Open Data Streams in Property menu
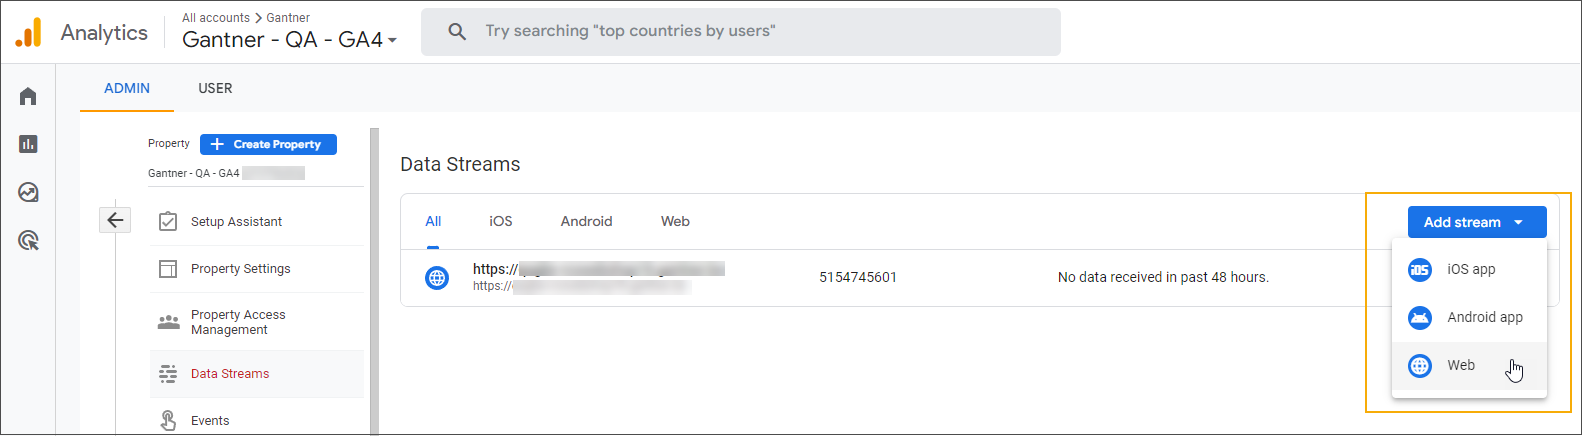 pos(257,374)
